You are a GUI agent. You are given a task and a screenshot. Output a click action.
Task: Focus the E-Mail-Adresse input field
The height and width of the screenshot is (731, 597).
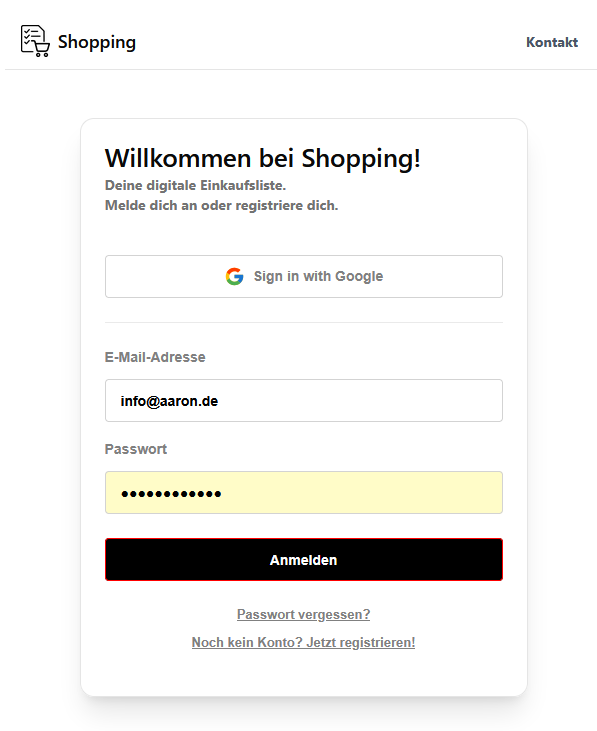pyautogui.click(x=304, y=400)
